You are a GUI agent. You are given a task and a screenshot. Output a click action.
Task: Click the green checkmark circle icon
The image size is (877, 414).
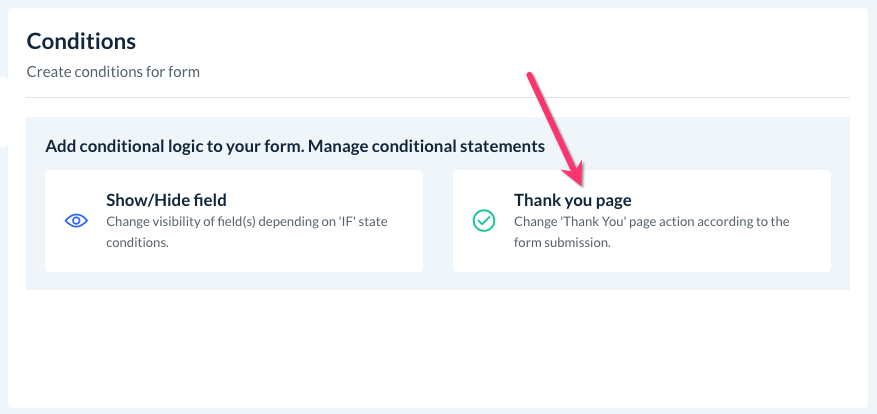pyautogui.click(x=484, y=221)
